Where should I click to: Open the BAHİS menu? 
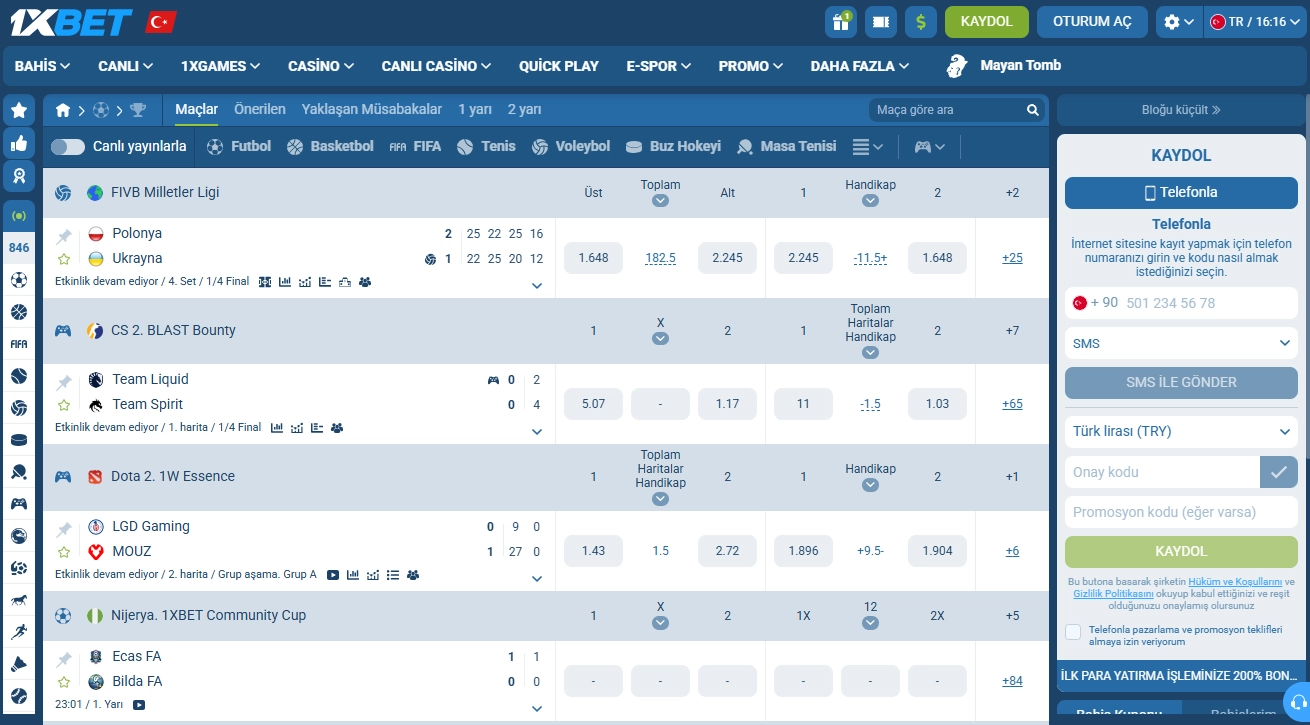(42, 66)
